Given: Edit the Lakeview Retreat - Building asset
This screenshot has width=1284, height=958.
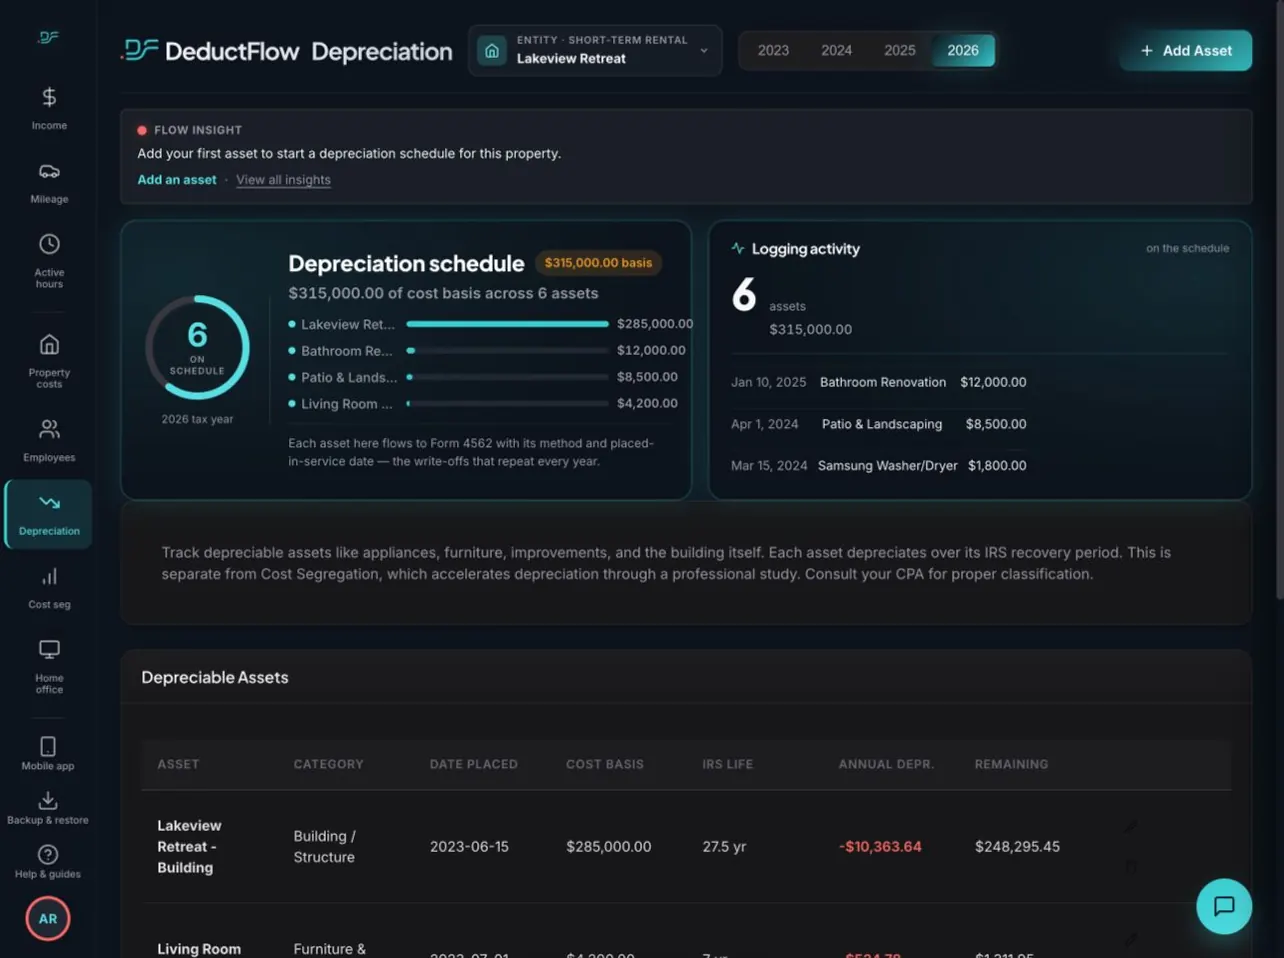Looking at the screenshot, I should 1130,827.
